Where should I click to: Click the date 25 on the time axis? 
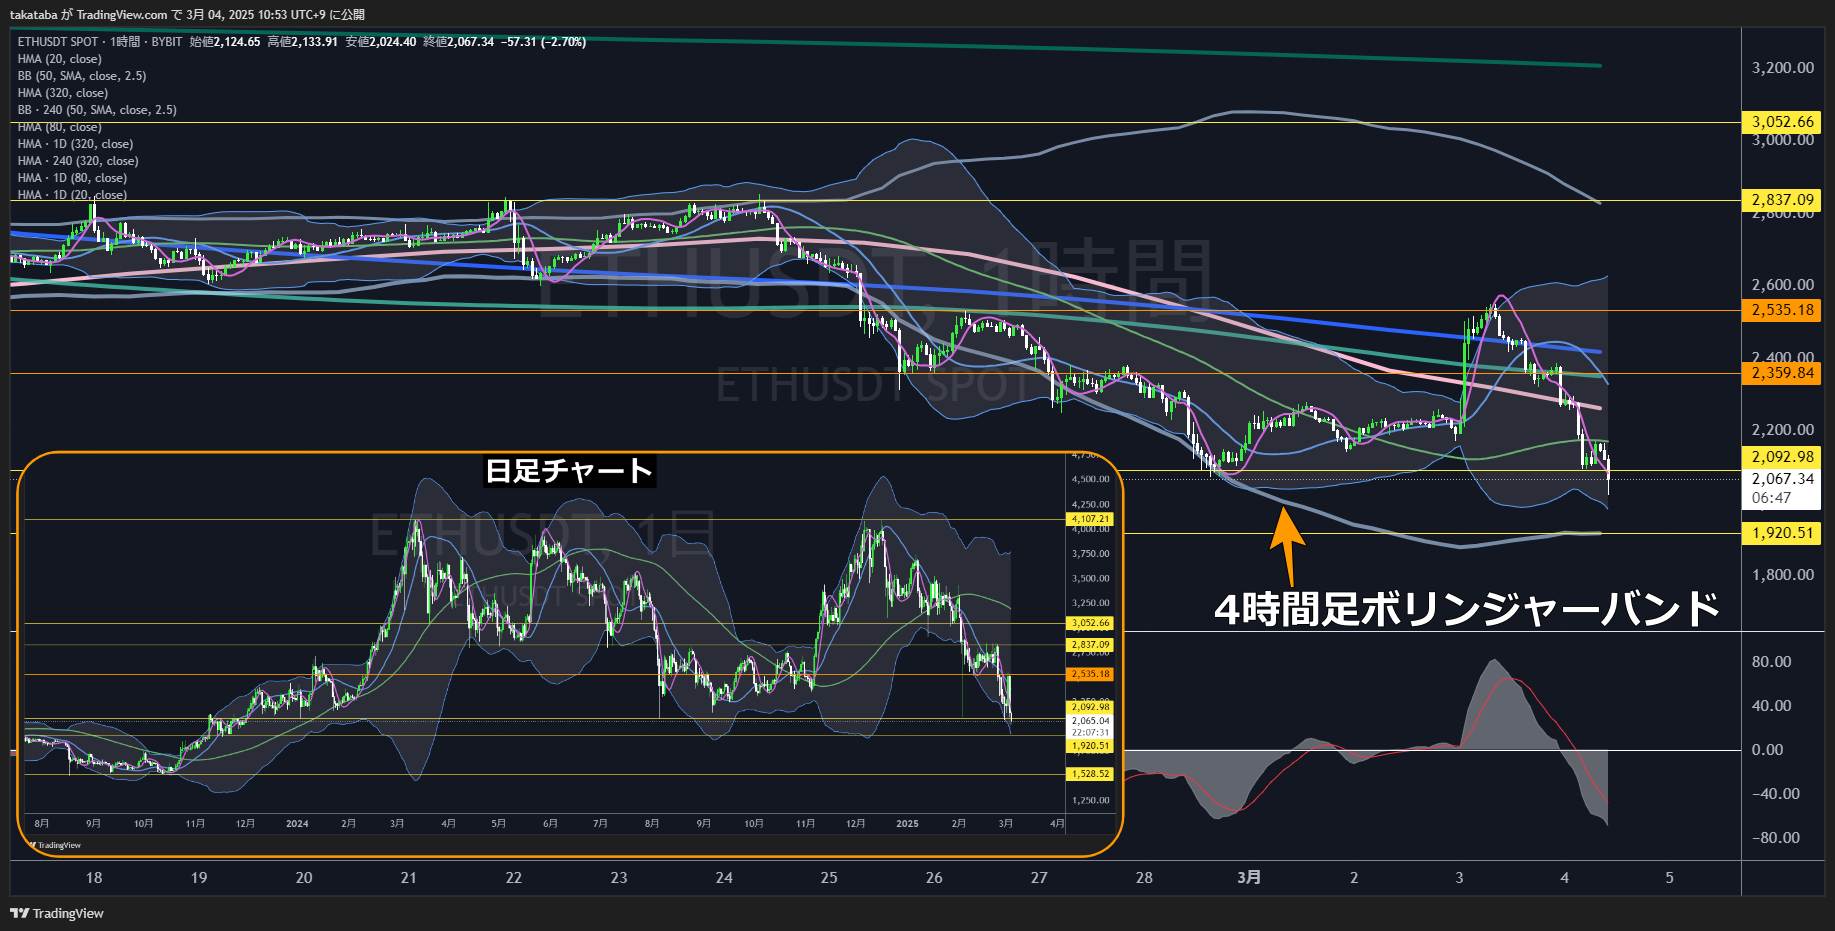(829, 878)
